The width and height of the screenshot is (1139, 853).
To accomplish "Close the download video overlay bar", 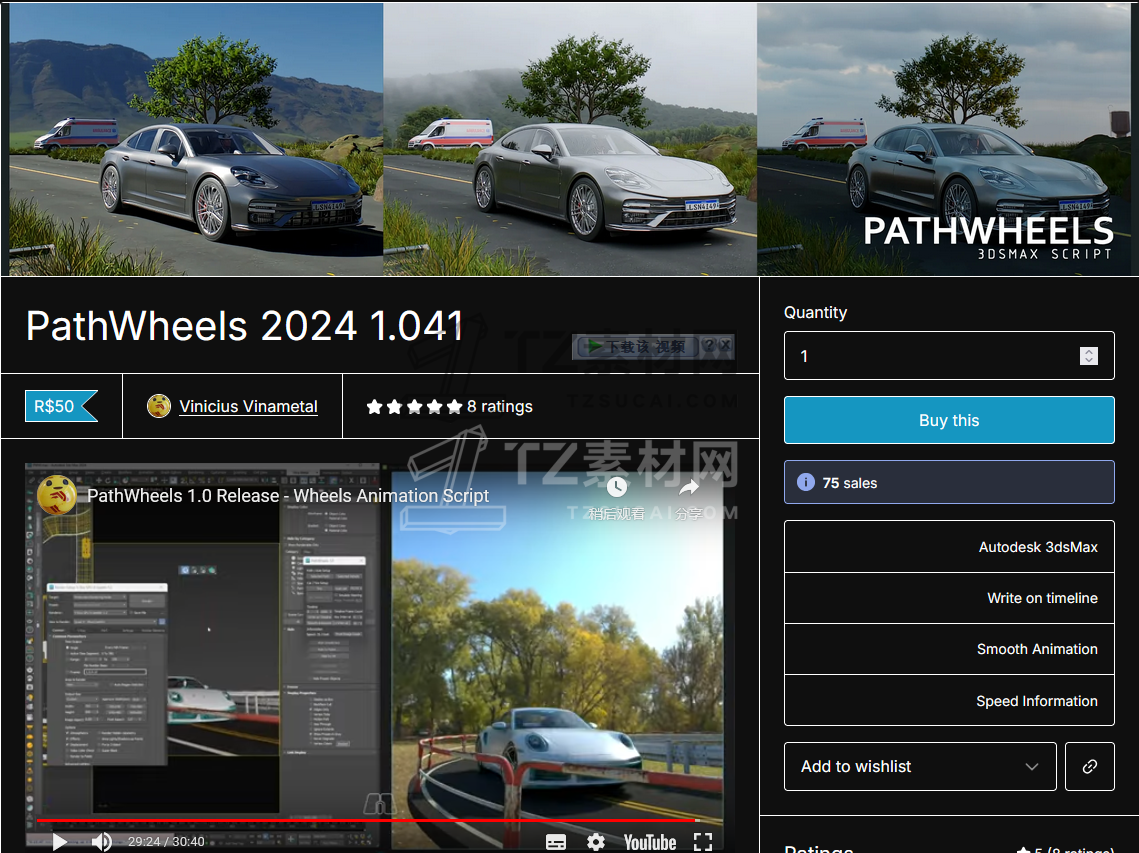I will click(x=725, y=346).
